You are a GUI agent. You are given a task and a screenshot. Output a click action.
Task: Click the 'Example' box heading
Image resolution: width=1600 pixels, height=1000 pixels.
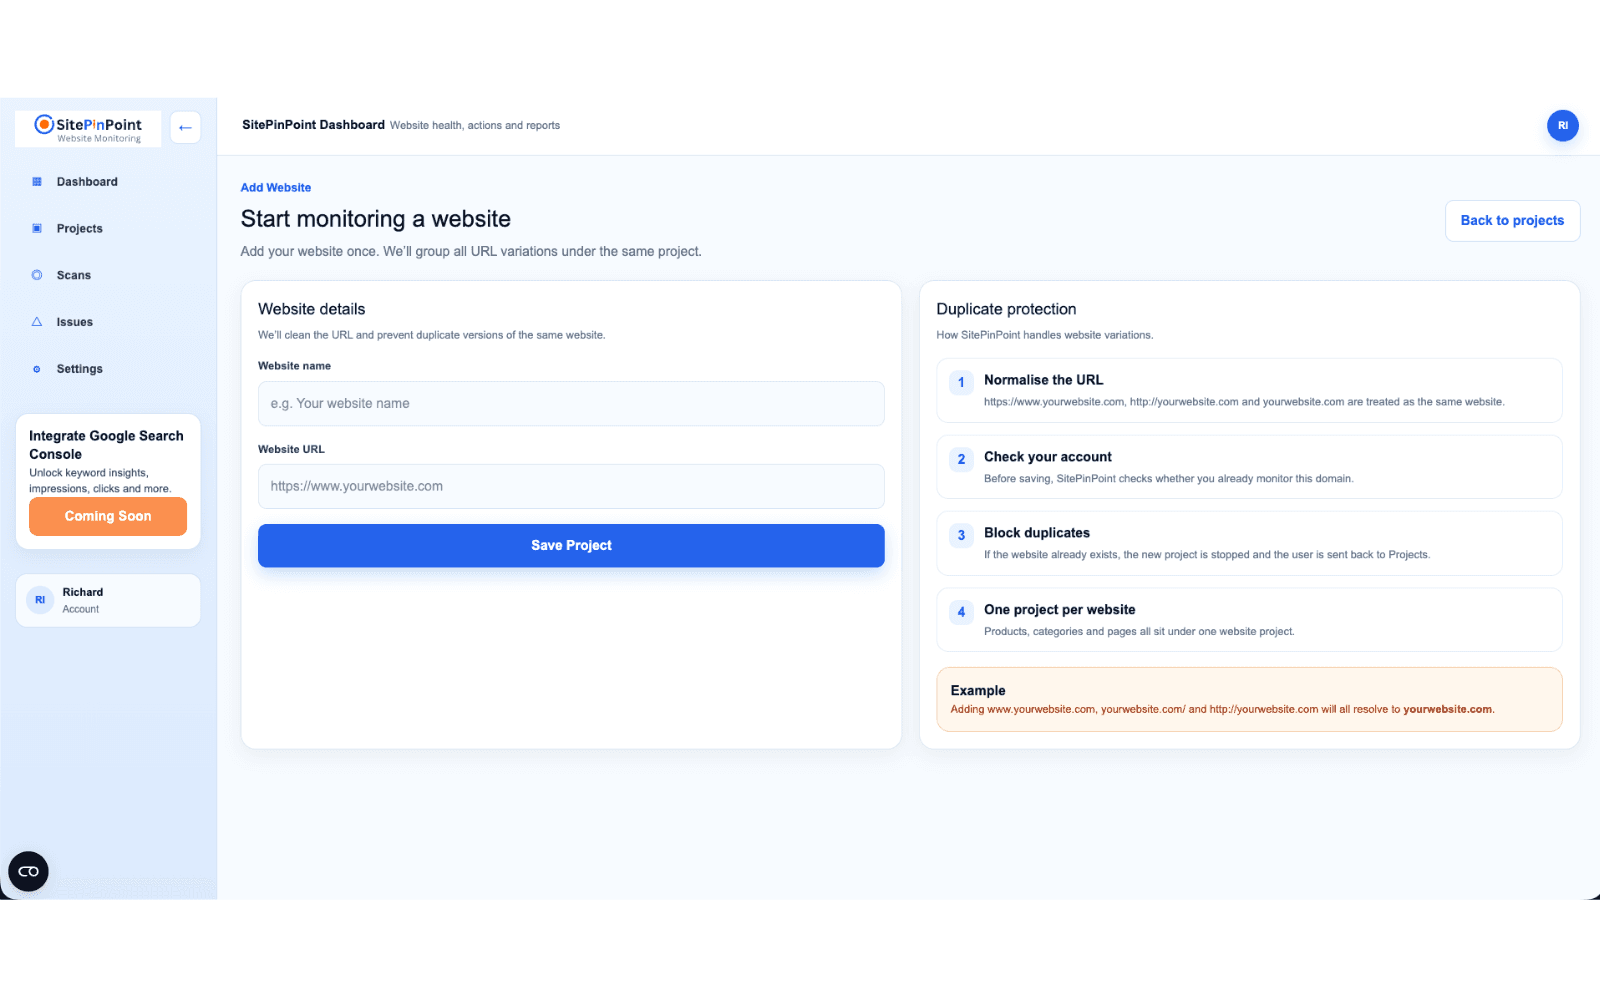978,691
